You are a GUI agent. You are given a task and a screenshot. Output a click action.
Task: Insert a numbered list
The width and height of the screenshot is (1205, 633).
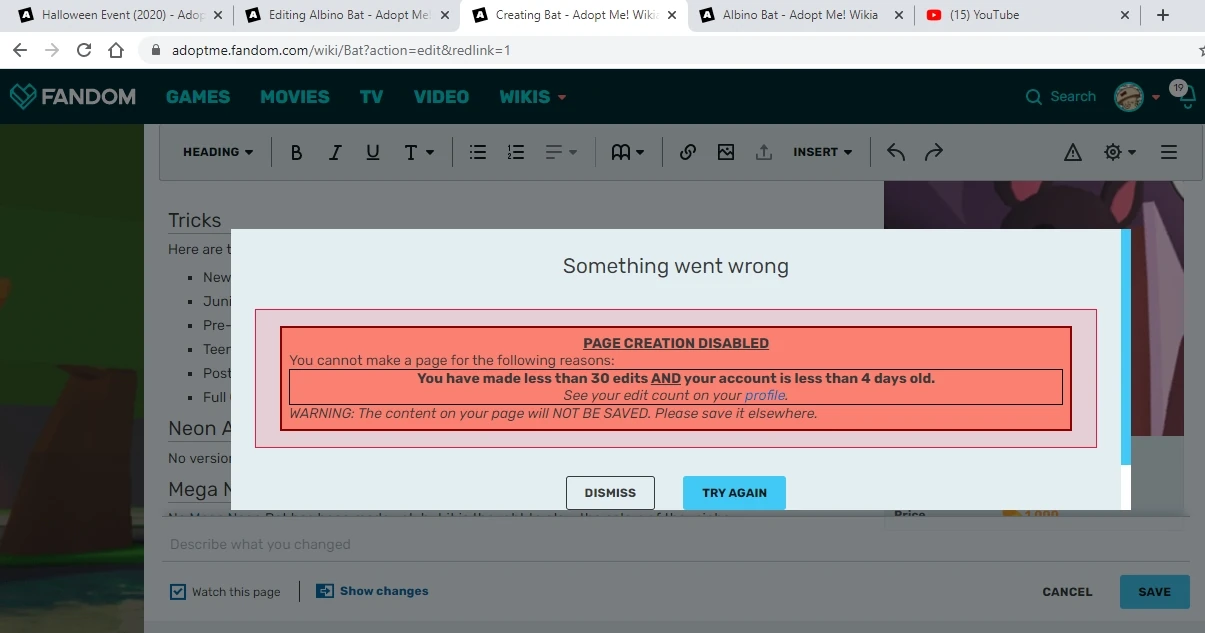pos(516,152)
